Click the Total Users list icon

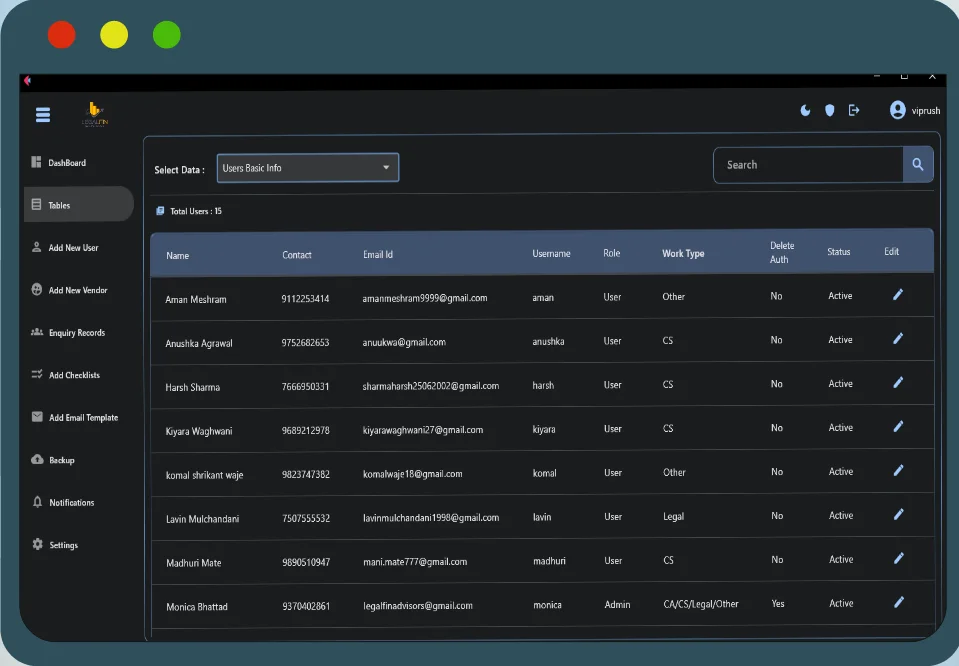coord(160,211)
